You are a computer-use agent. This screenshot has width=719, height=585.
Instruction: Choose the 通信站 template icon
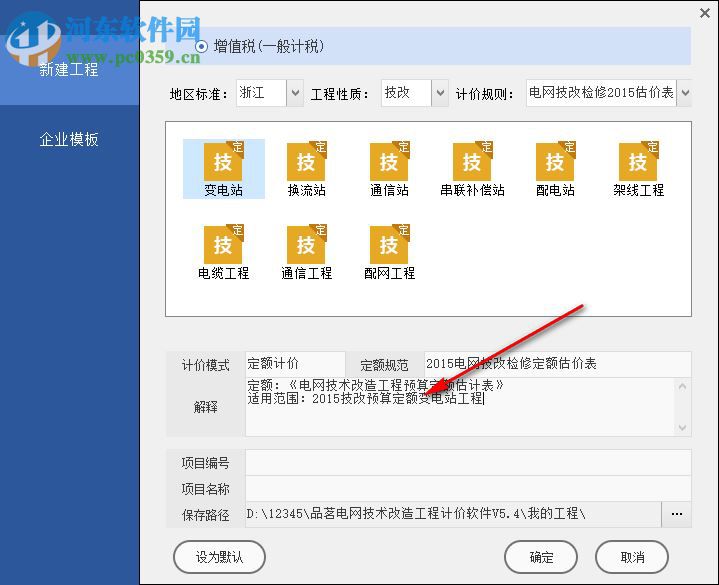(389, 168)
